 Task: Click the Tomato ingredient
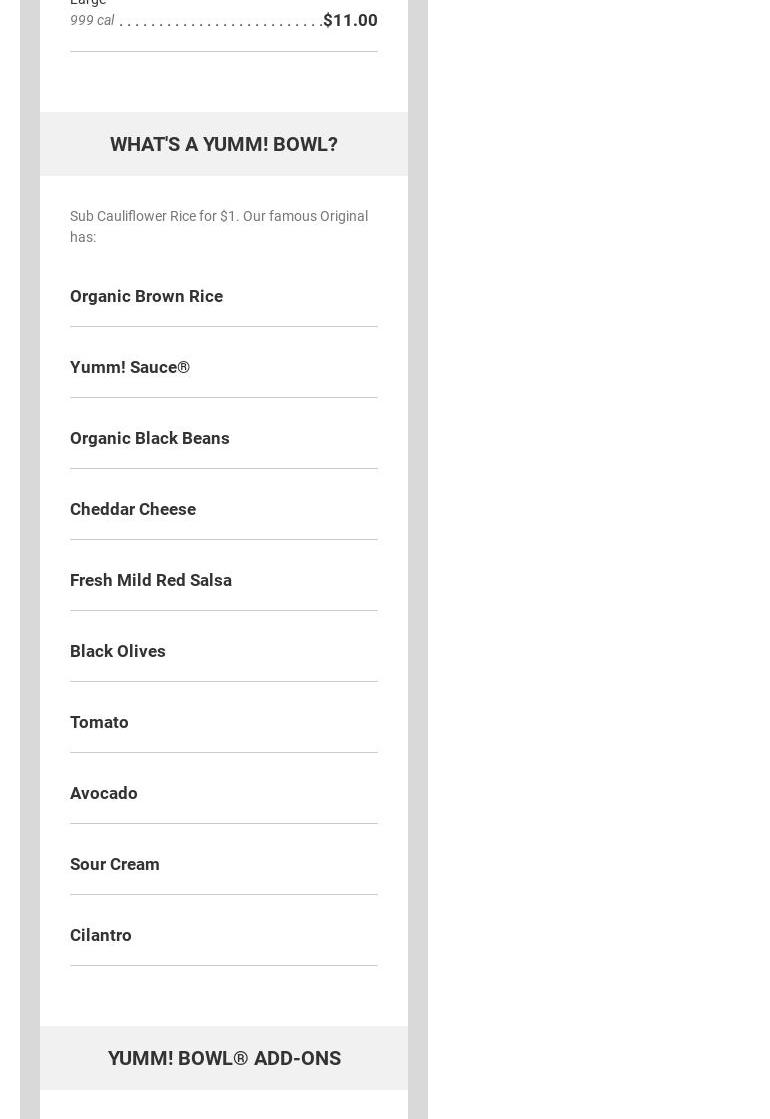point(99,722)
